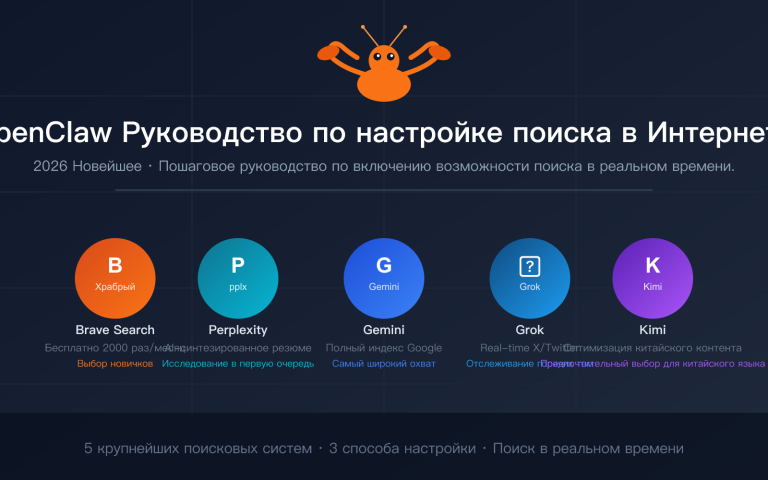768x480 pixels.
Task: Click the subtitle starting "2026 Новейшее"
Action: (384, 167)
